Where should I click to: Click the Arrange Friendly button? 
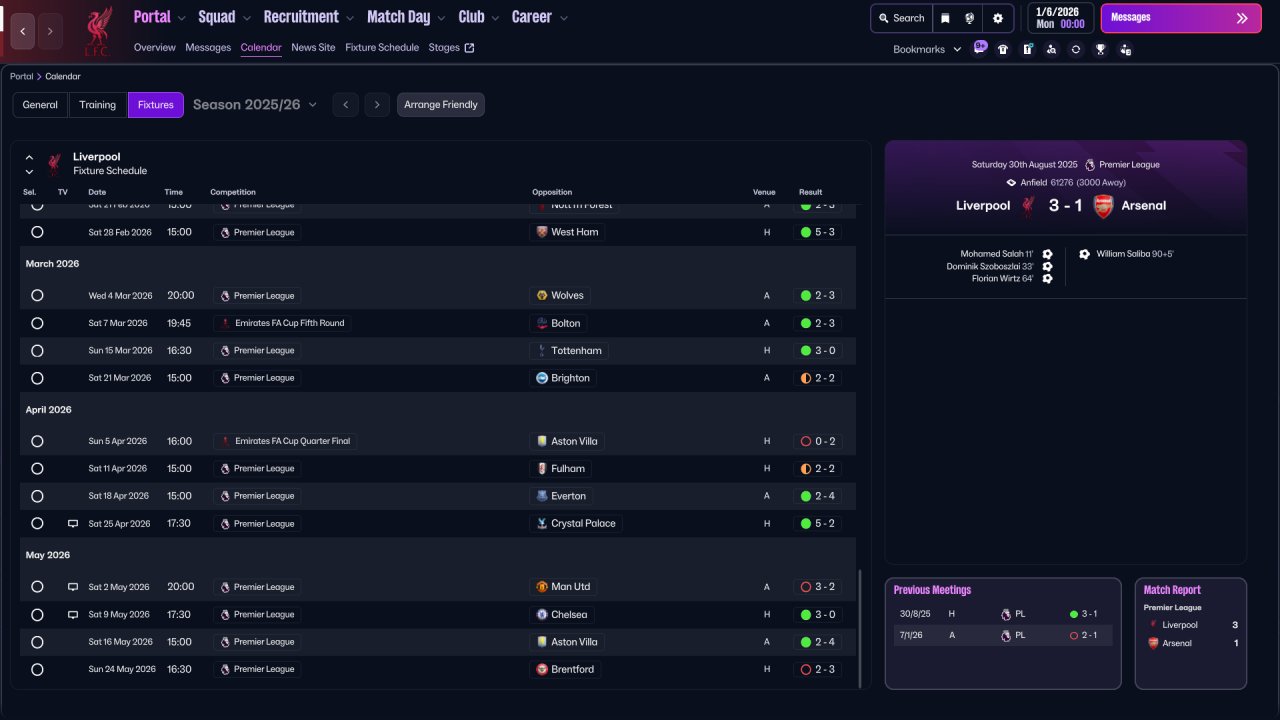[441, 105]
